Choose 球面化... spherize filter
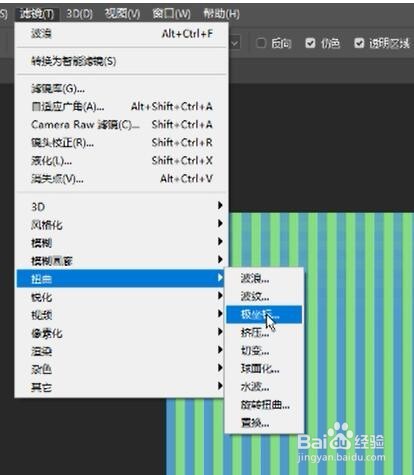The image size is (414, 475). coord(264,369)
